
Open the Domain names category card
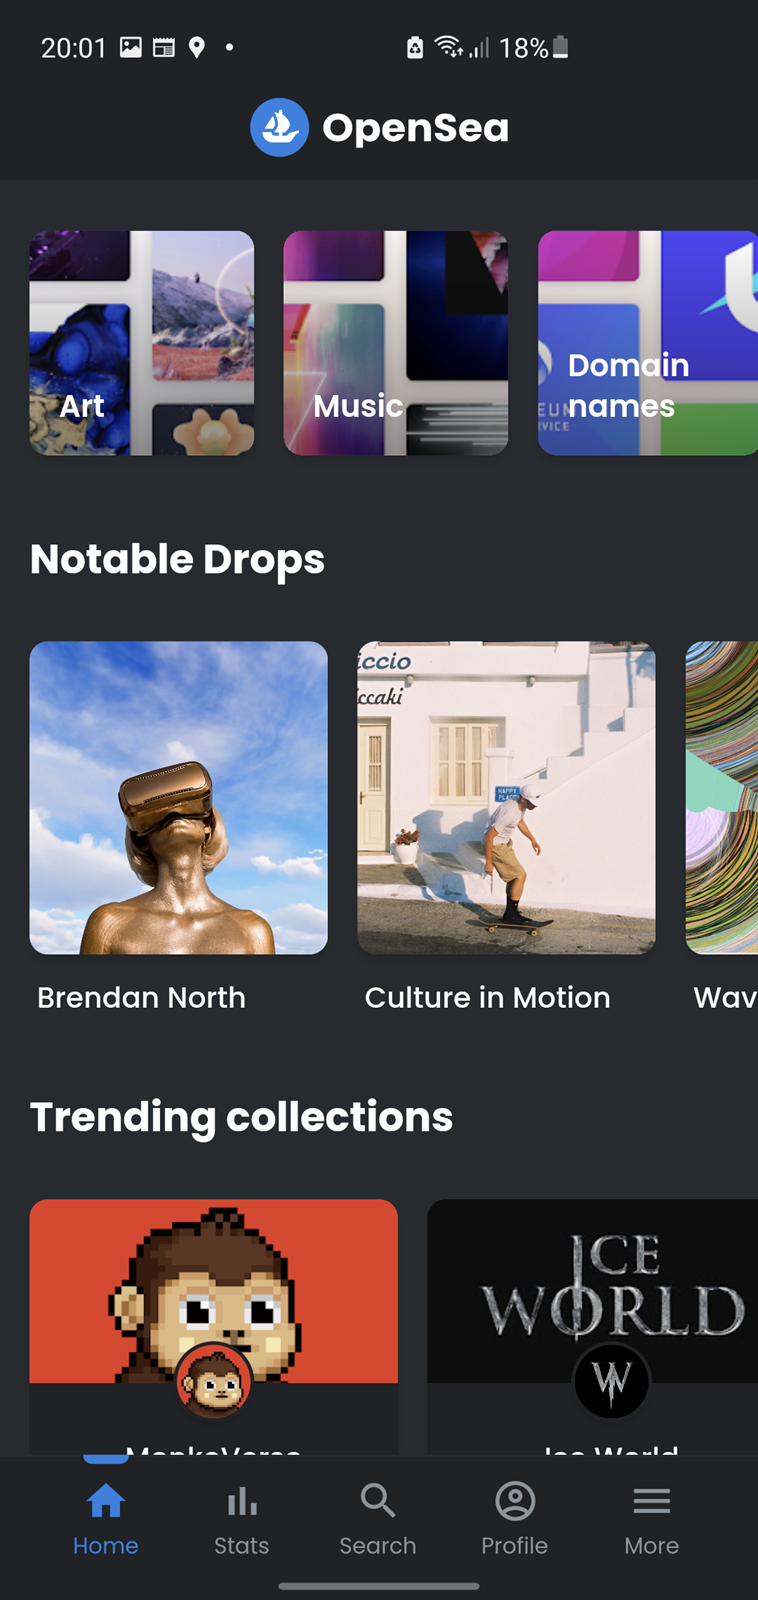click(x=648, y=343)
